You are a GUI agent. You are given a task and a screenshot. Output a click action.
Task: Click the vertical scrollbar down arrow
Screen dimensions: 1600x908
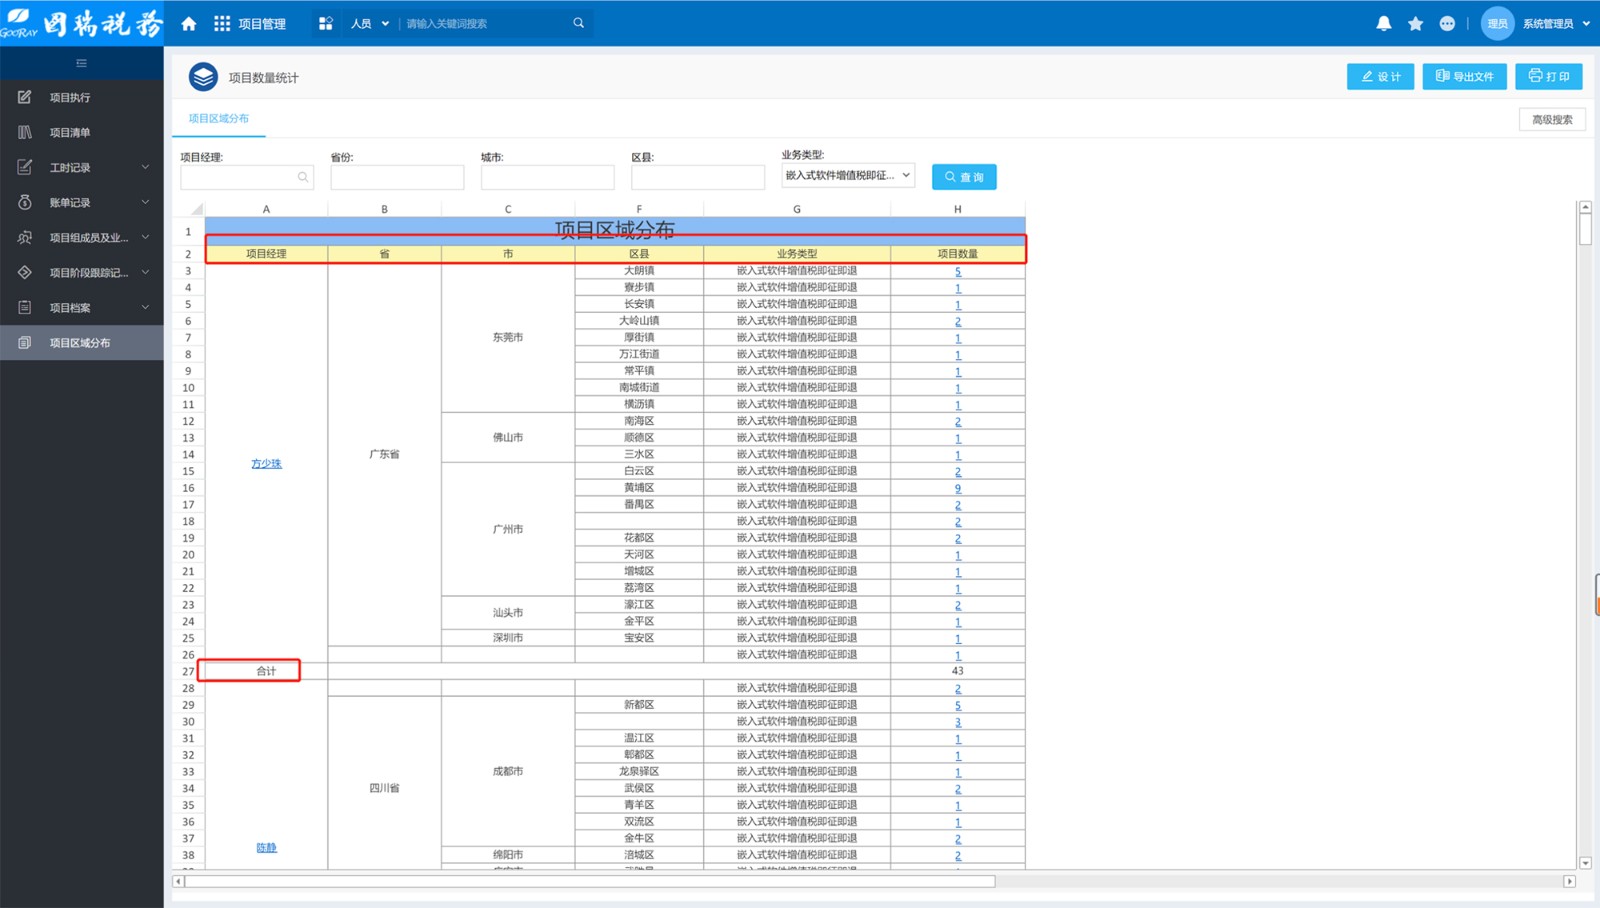coord(1585,863)
